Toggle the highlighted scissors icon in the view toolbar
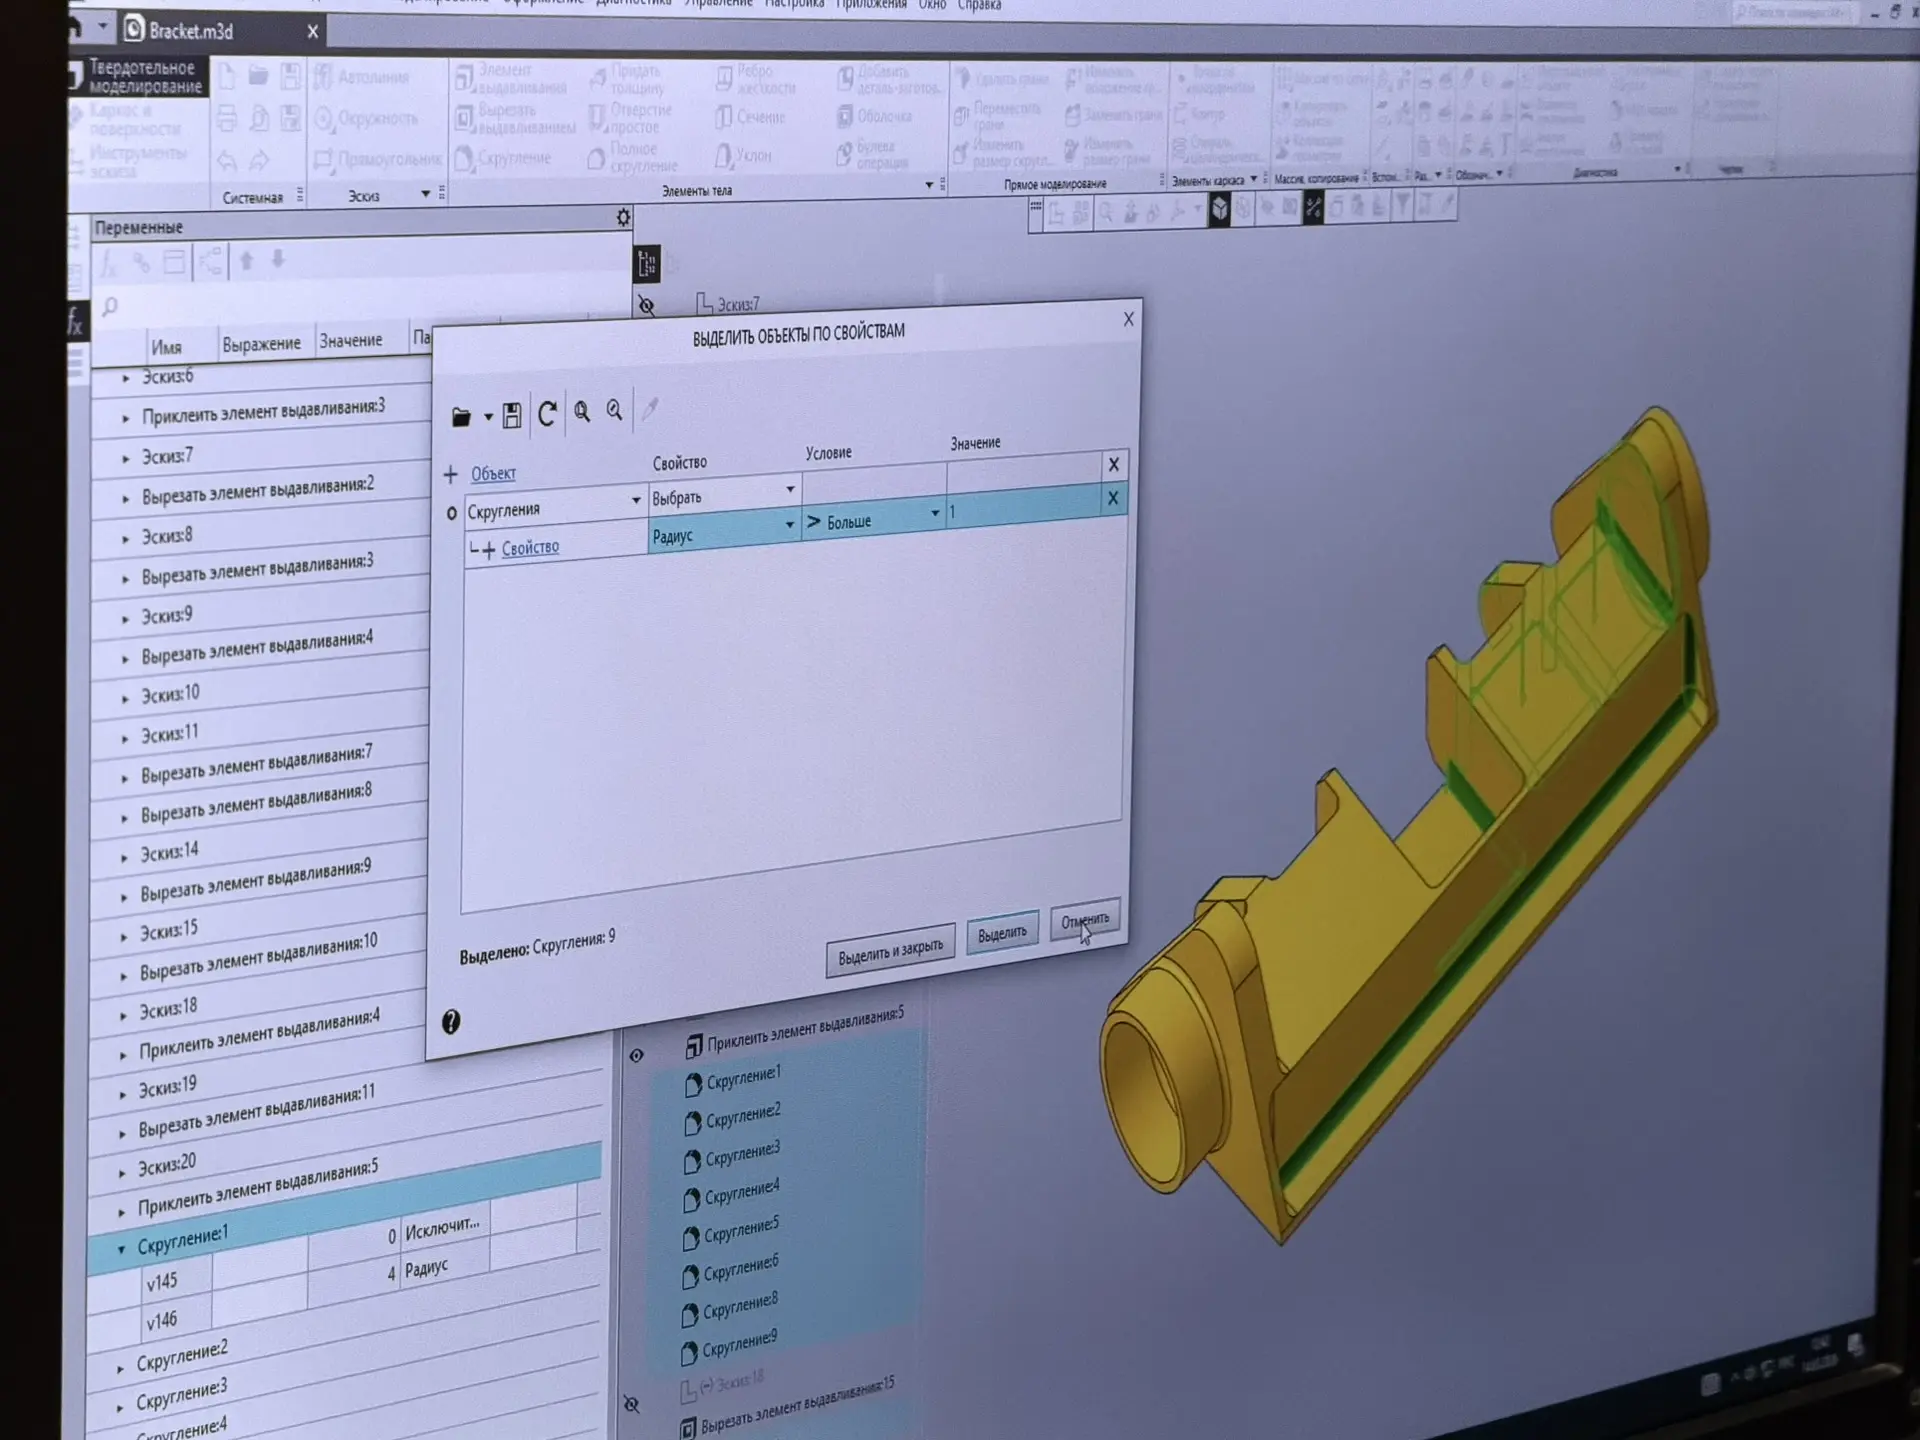Screen dimensions: 1920x1440 1313,208
